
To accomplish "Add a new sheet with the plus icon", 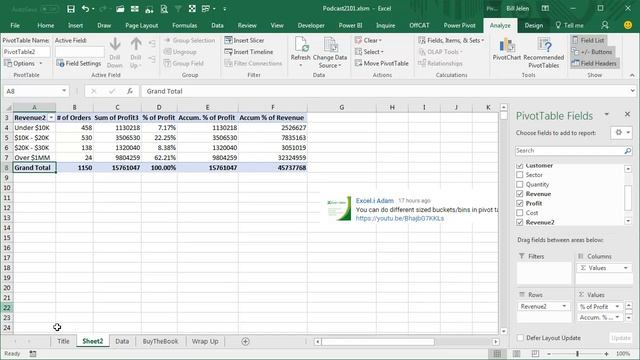I will [x=245, y=342].
